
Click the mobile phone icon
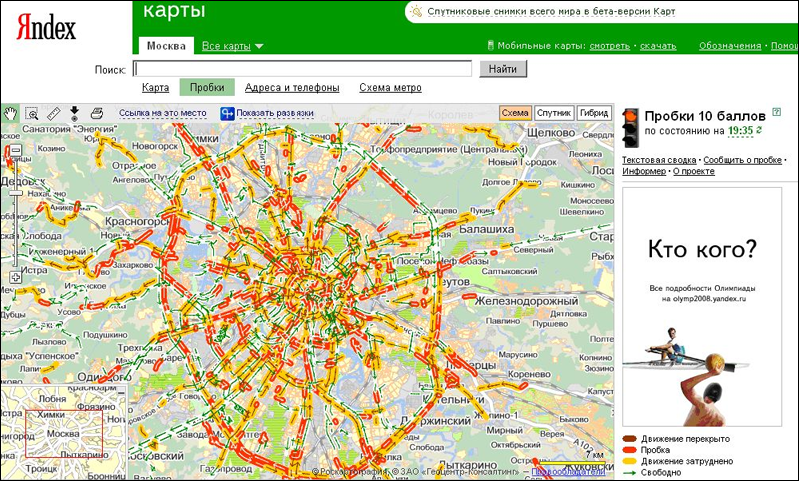(x=491, y=45)
